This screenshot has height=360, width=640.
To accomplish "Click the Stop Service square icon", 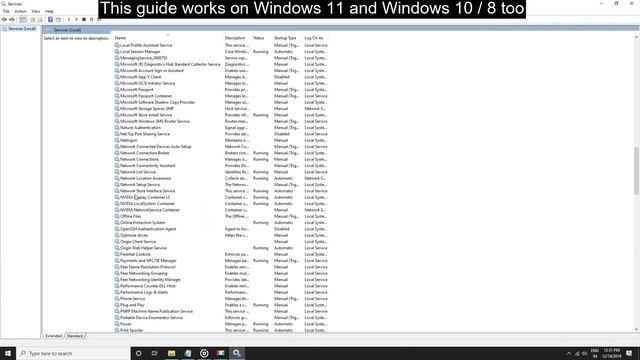I will coord(84,20).
